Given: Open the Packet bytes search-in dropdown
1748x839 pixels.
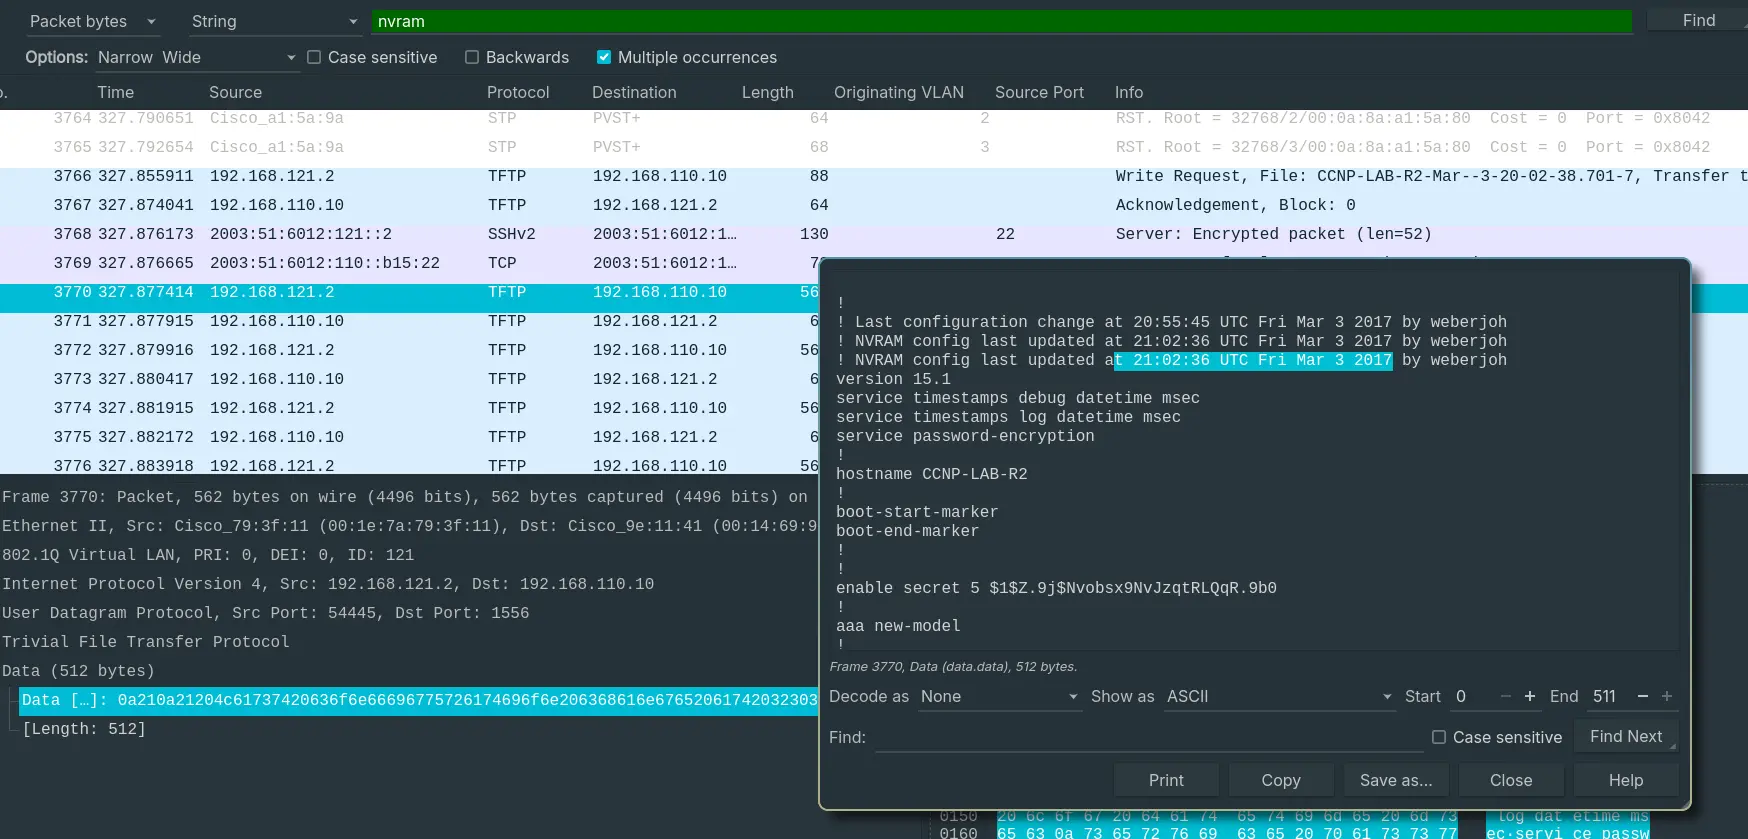Looking at the screenshot, I should coord(93,21).
